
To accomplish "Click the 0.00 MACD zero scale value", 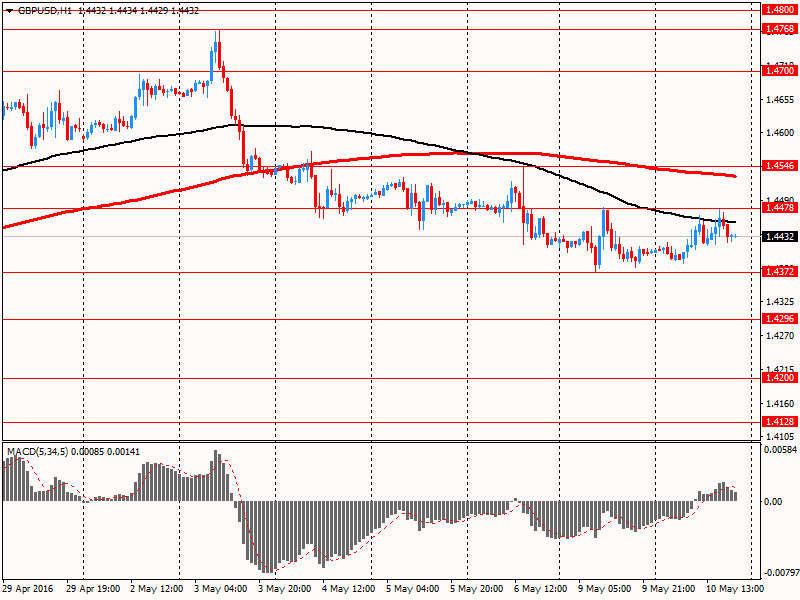I will tap(773, 502).
